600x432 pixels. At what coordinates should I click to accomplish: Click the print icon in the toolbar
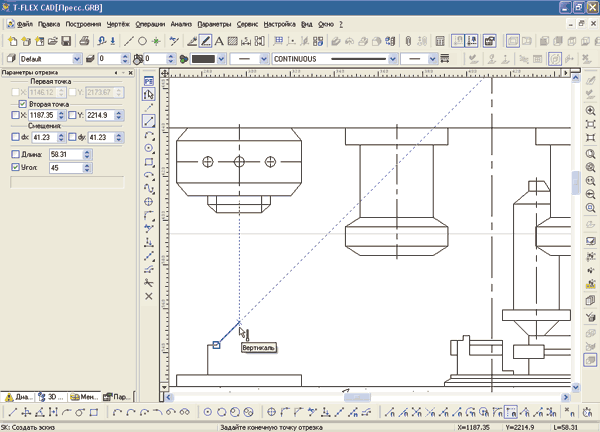click(x=85, y=41)
